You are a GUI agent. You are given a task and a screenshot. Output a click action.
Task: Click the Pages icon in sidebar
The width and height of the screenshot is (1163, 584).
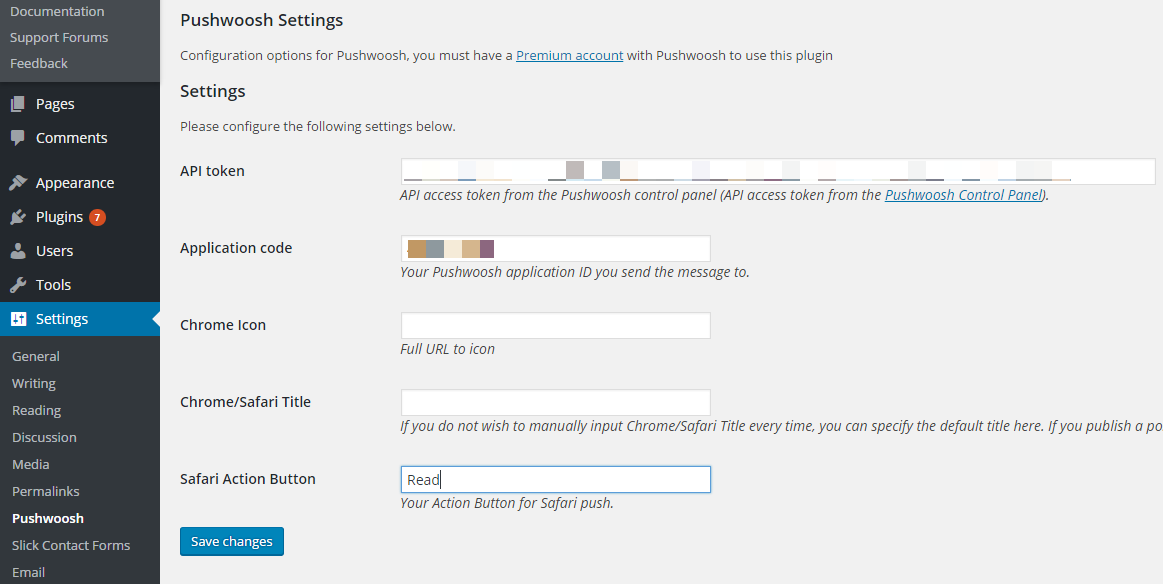coord(18,104)
